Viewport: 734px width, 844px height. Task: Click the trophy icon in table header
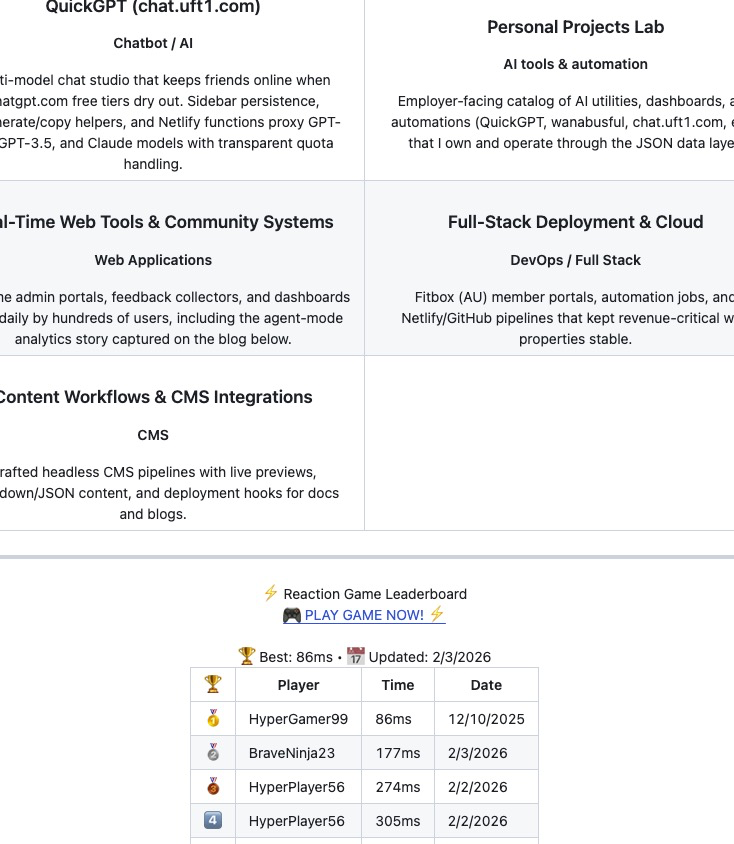point(213,685)
